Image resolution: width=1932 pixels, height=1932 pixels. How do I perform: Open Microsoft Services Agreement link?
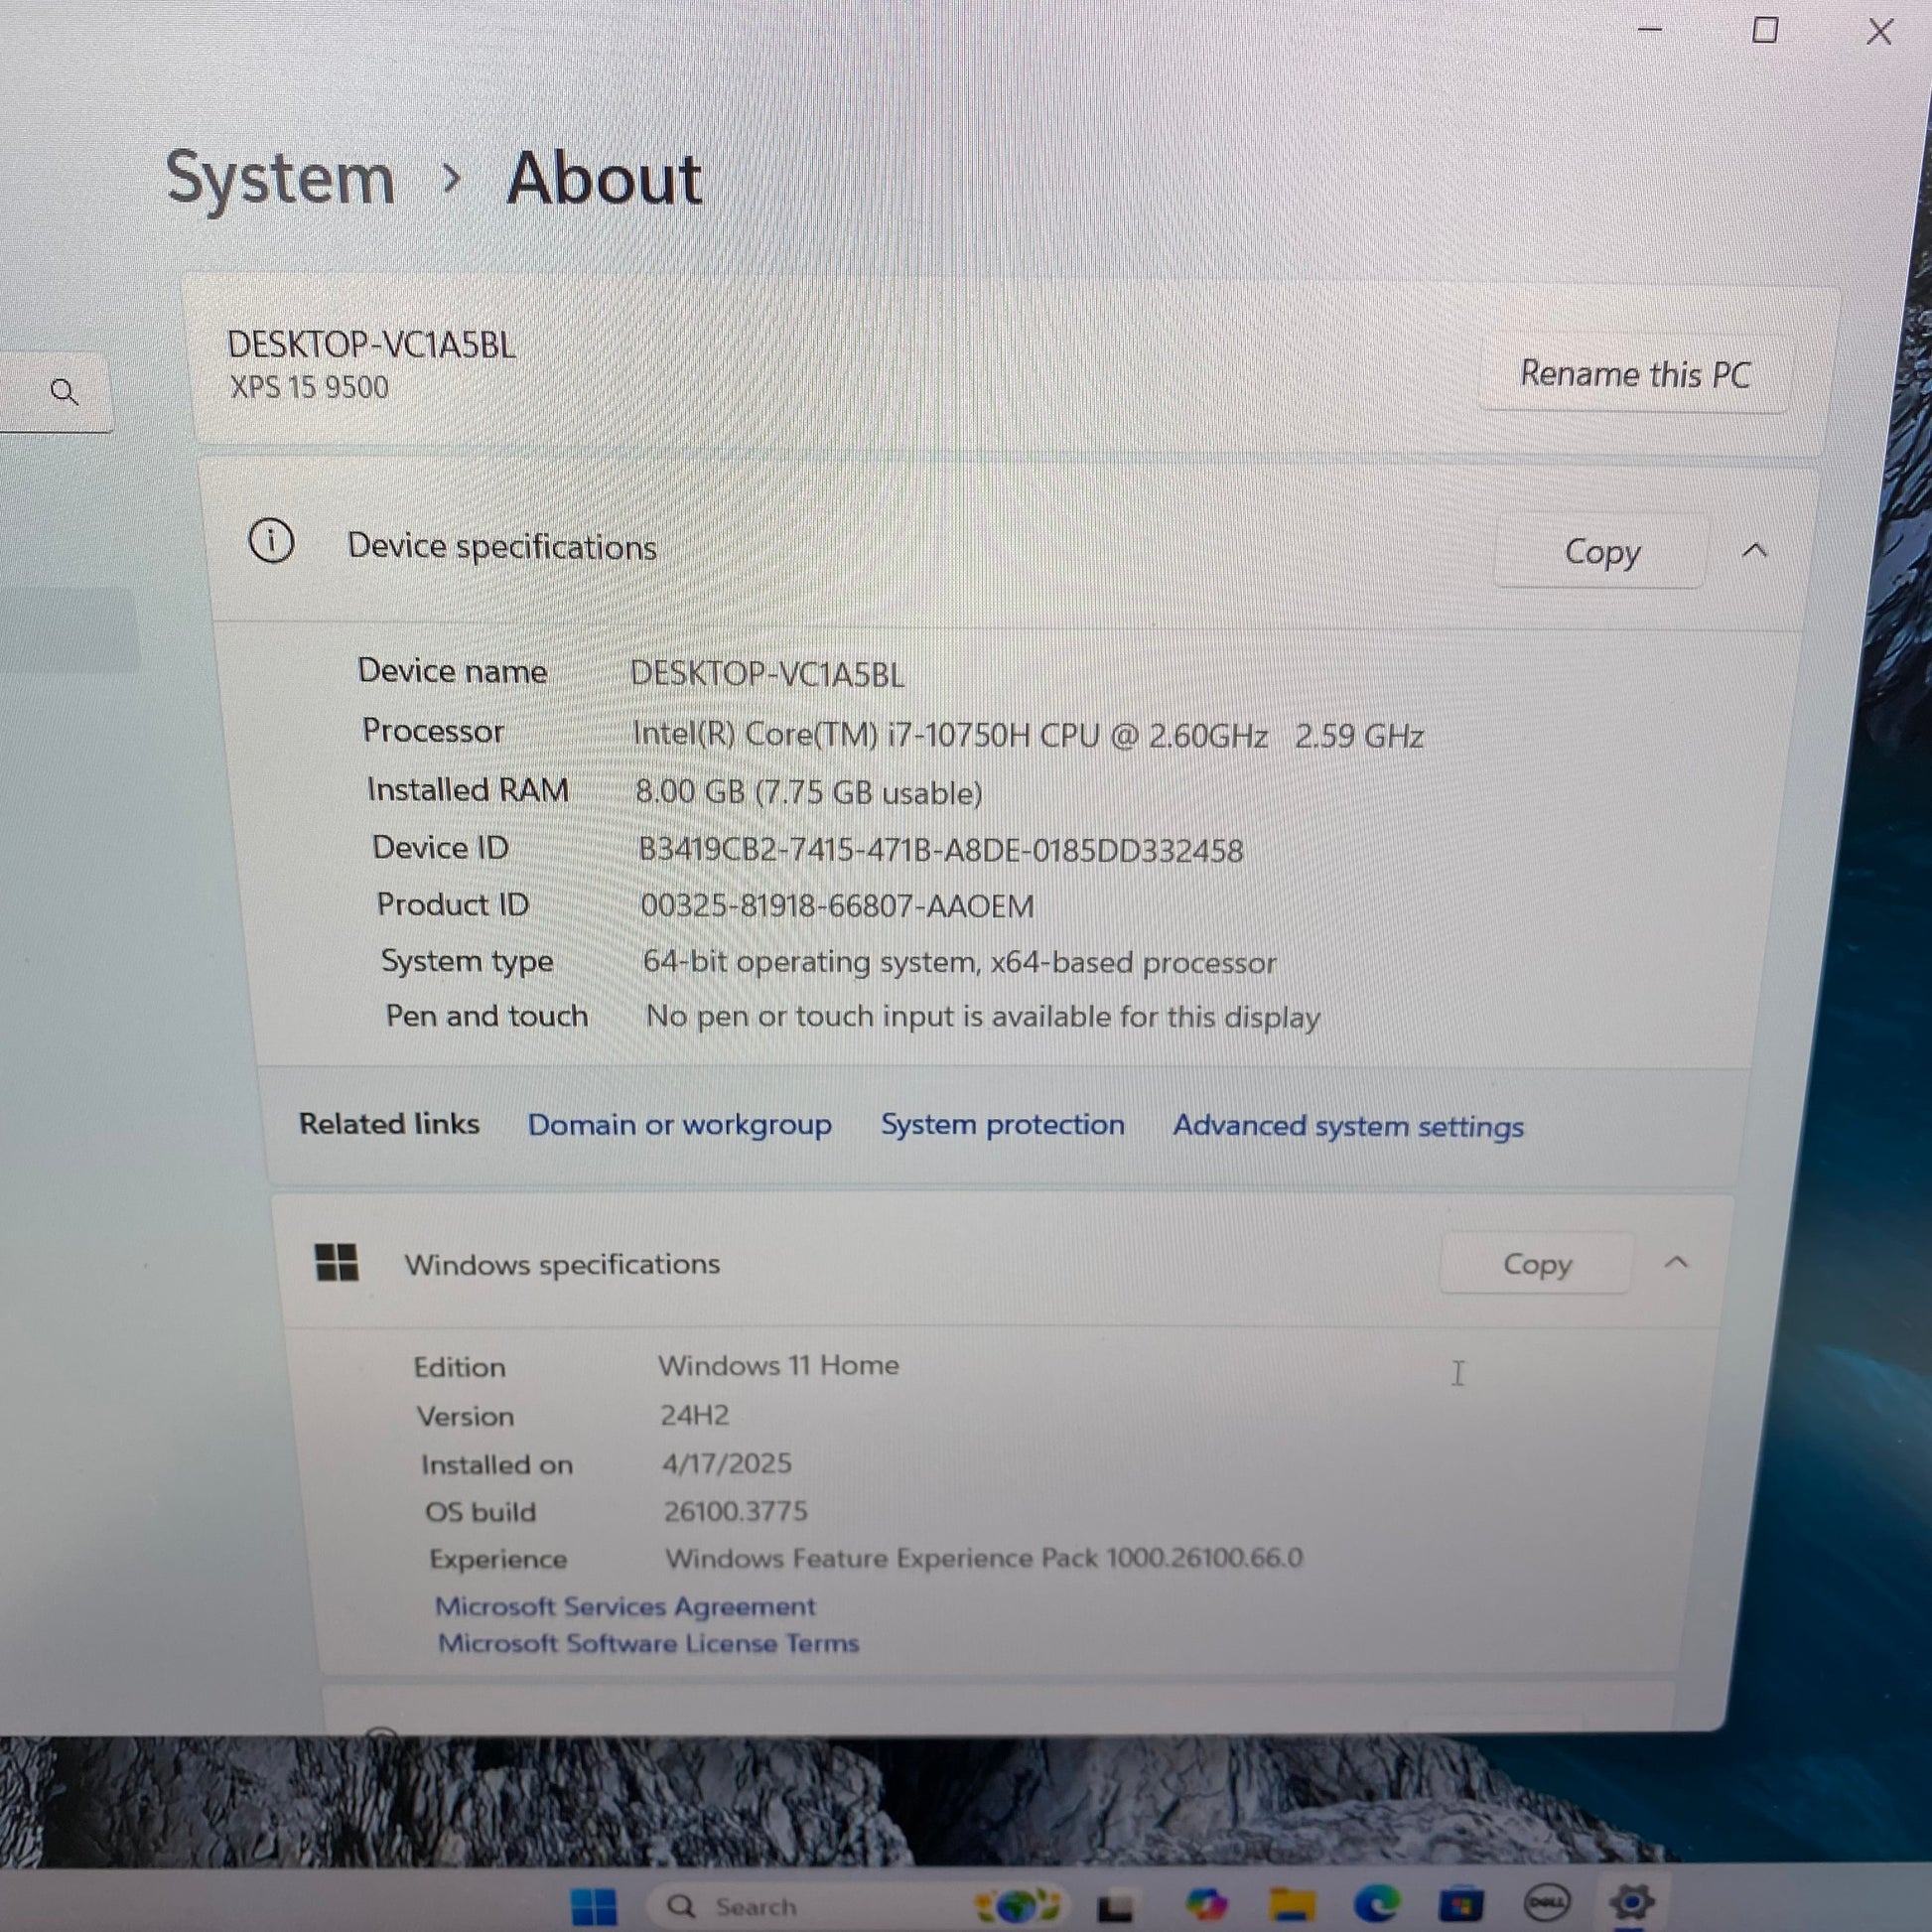click(x=626, y=1606)
